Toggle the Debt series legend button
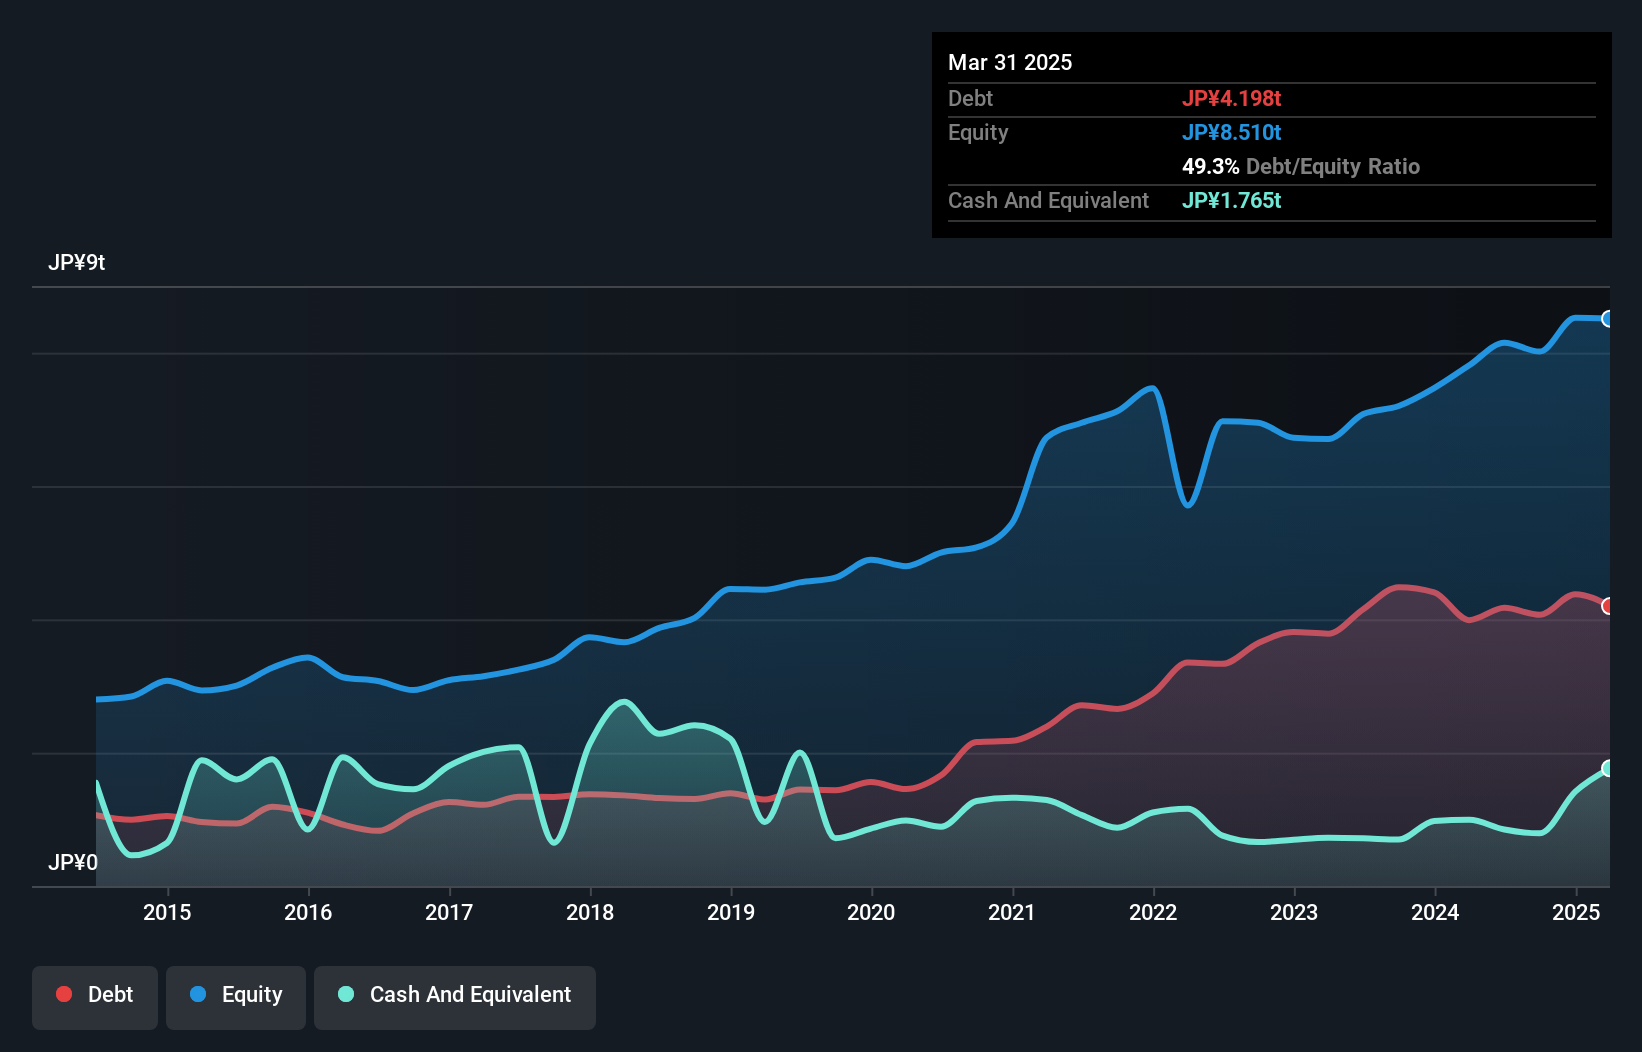 click(x=95, y=997)
